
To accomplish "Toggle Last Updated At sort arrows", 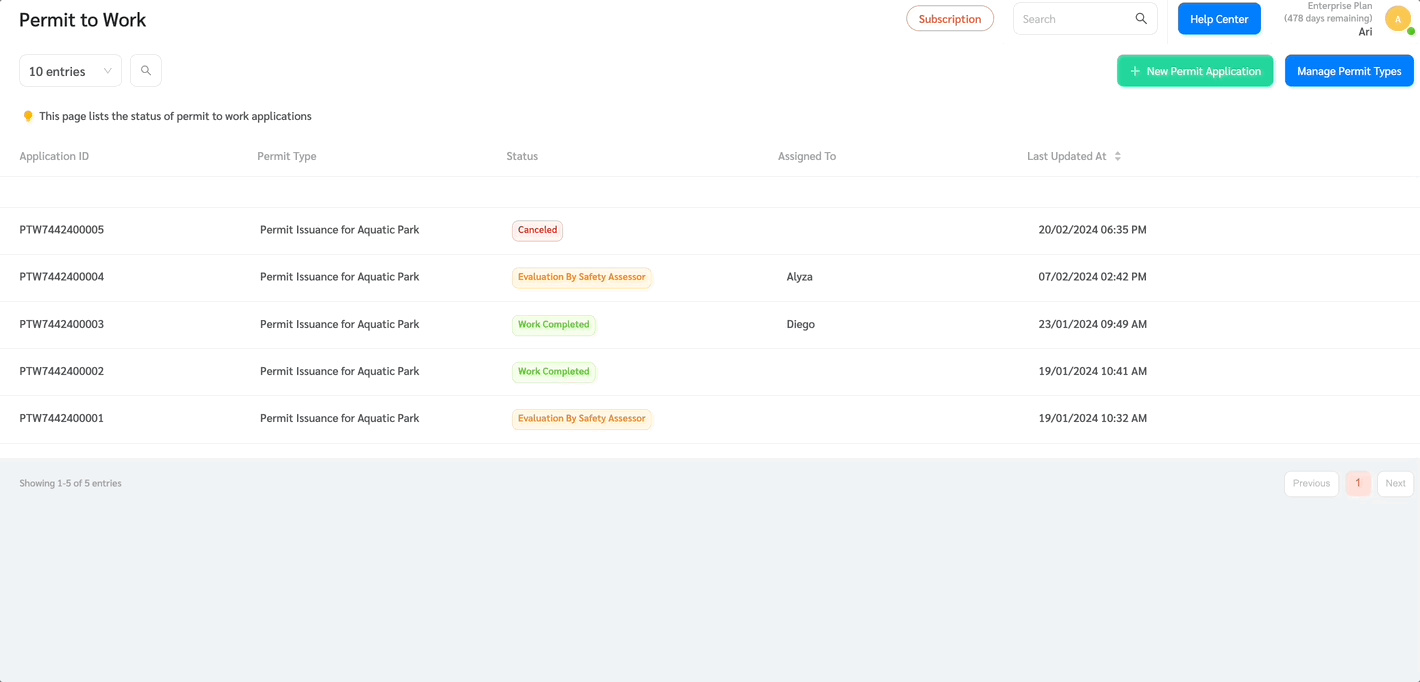I will 1118,156.
